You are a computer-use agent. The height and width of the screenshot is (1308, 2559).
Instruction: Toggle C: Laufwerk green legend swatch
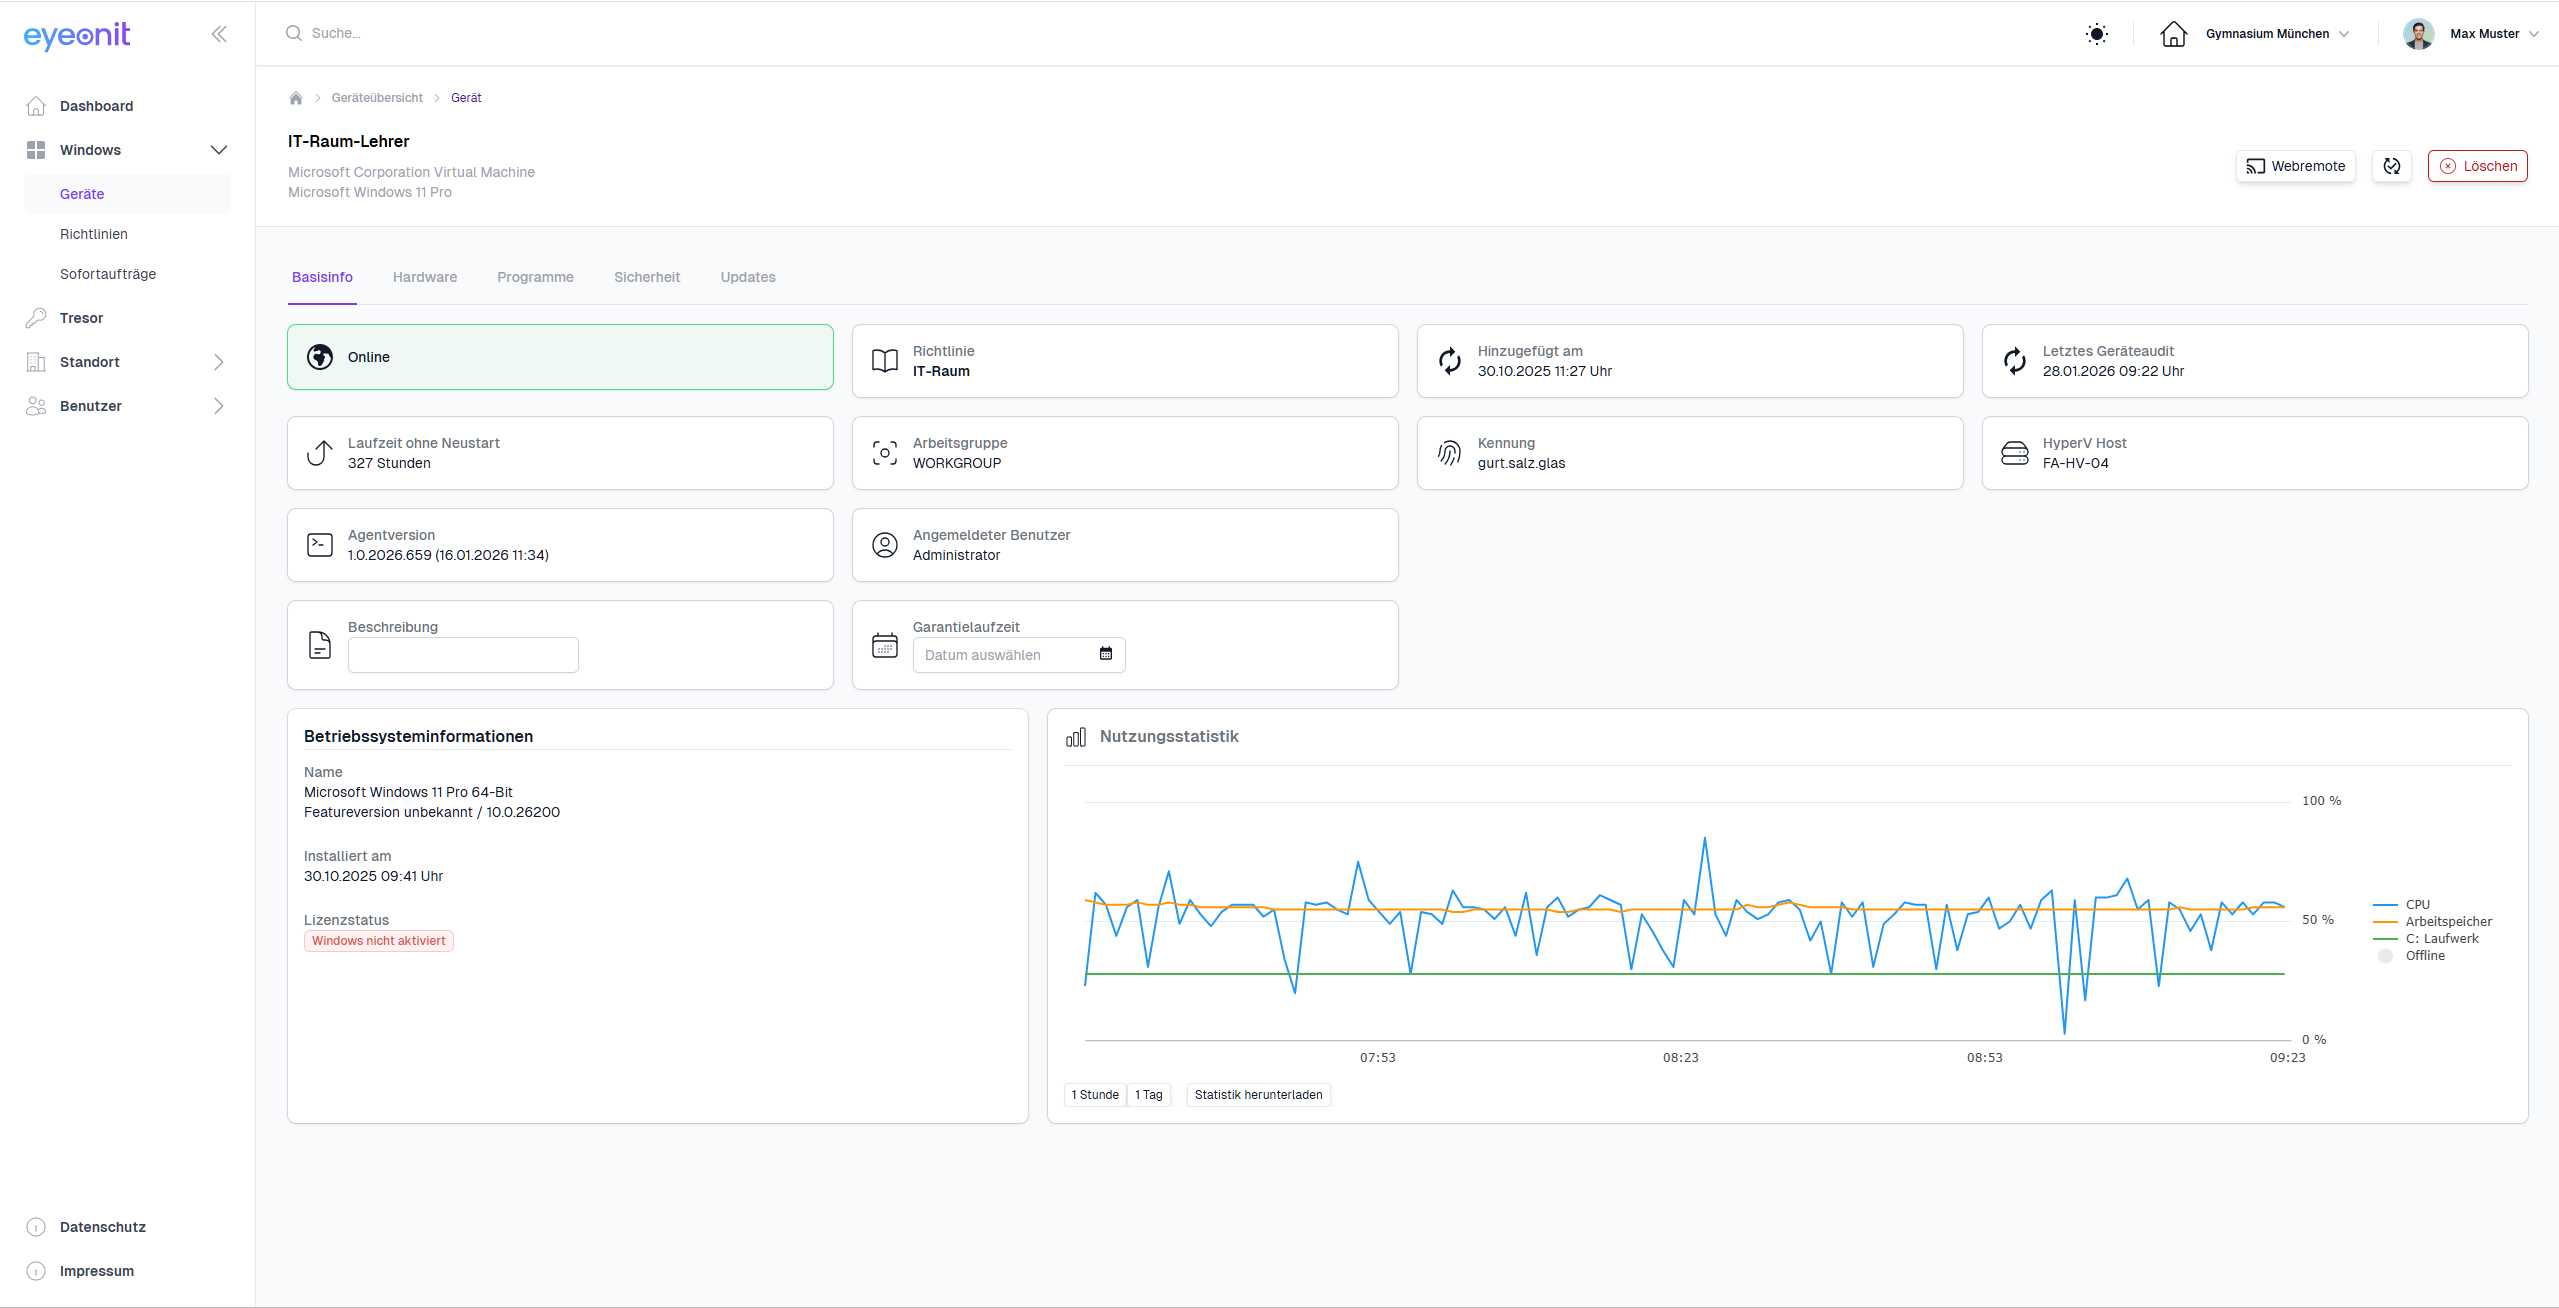click(2385, 938)
